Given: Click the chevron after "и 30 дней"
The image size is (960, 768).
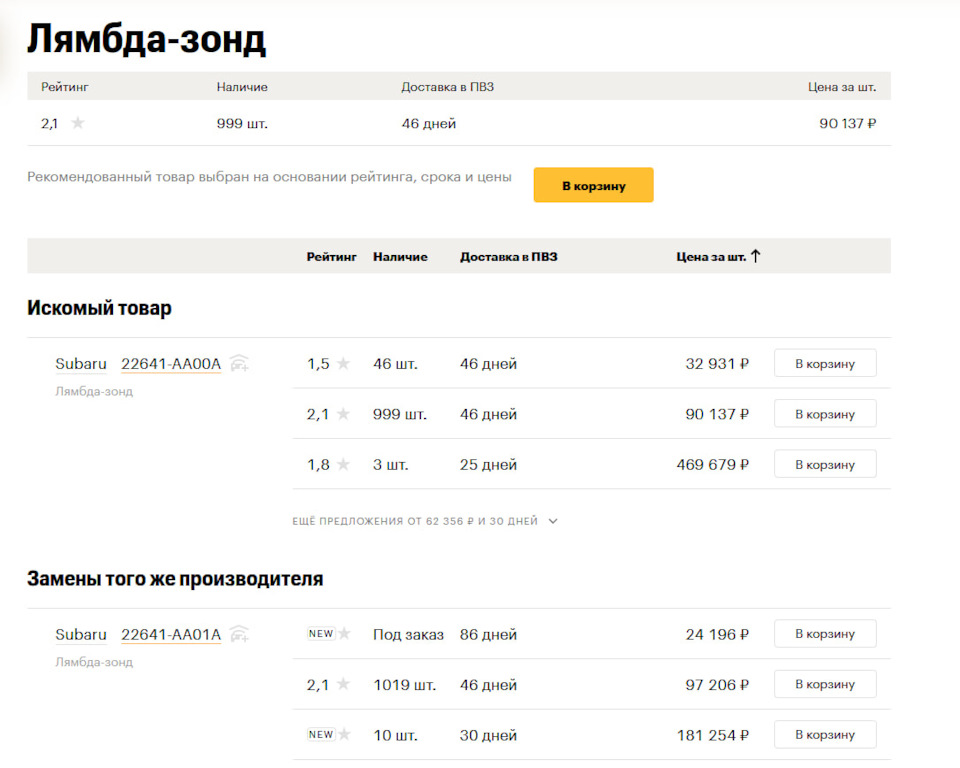Looking at the screenshot, I should [x=553, y=521].
